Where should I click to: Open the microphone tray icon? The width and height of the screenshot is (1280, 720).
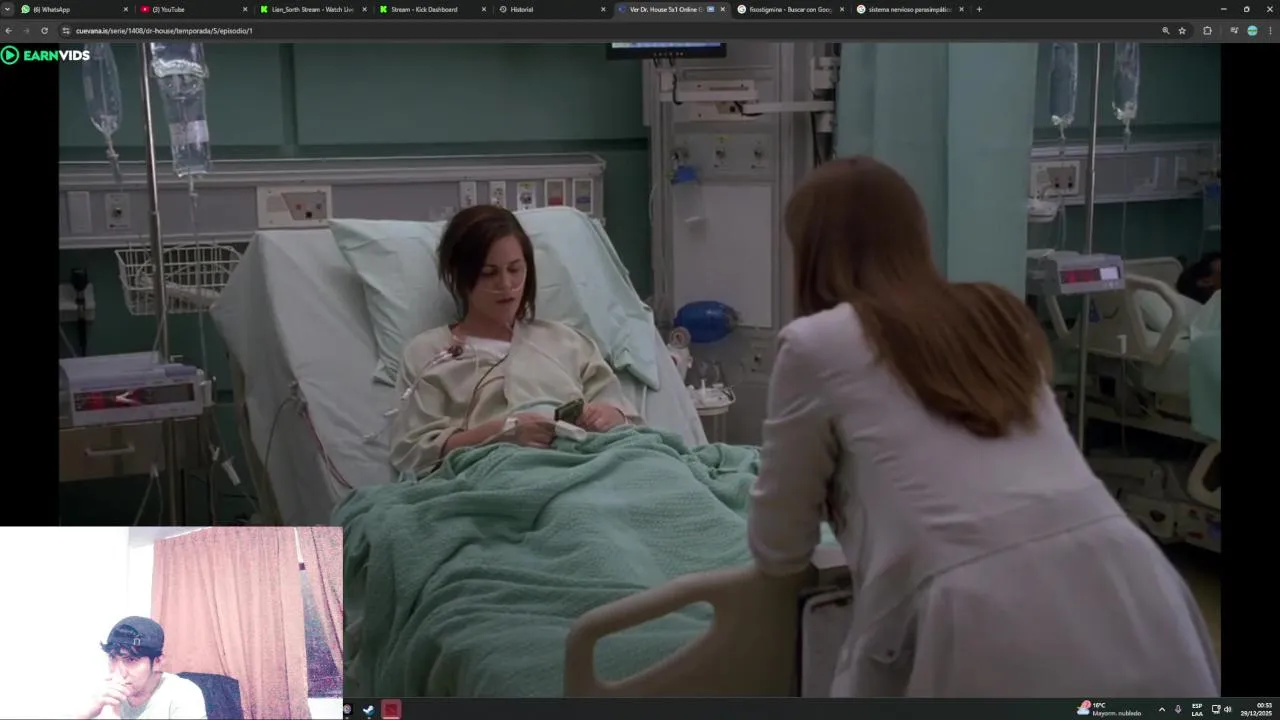pyautogui.click(x=1177, y=709)
